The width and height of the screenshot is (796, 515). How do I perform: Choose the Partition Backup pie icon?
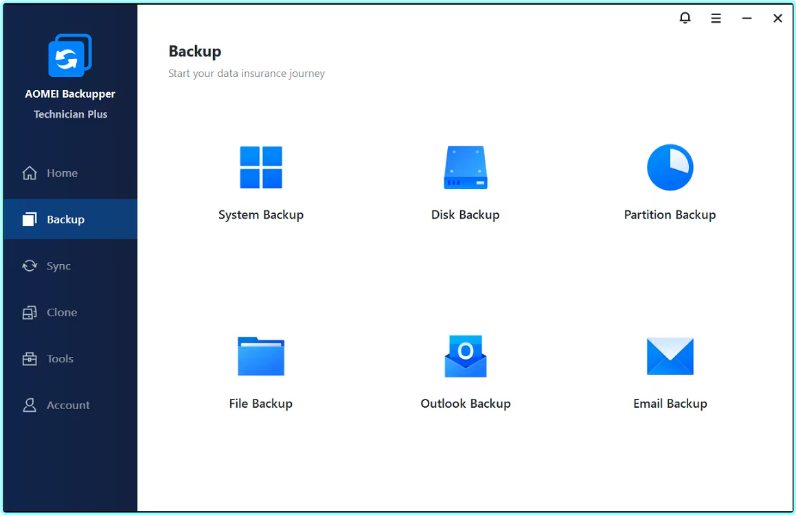tap(670, 167)
